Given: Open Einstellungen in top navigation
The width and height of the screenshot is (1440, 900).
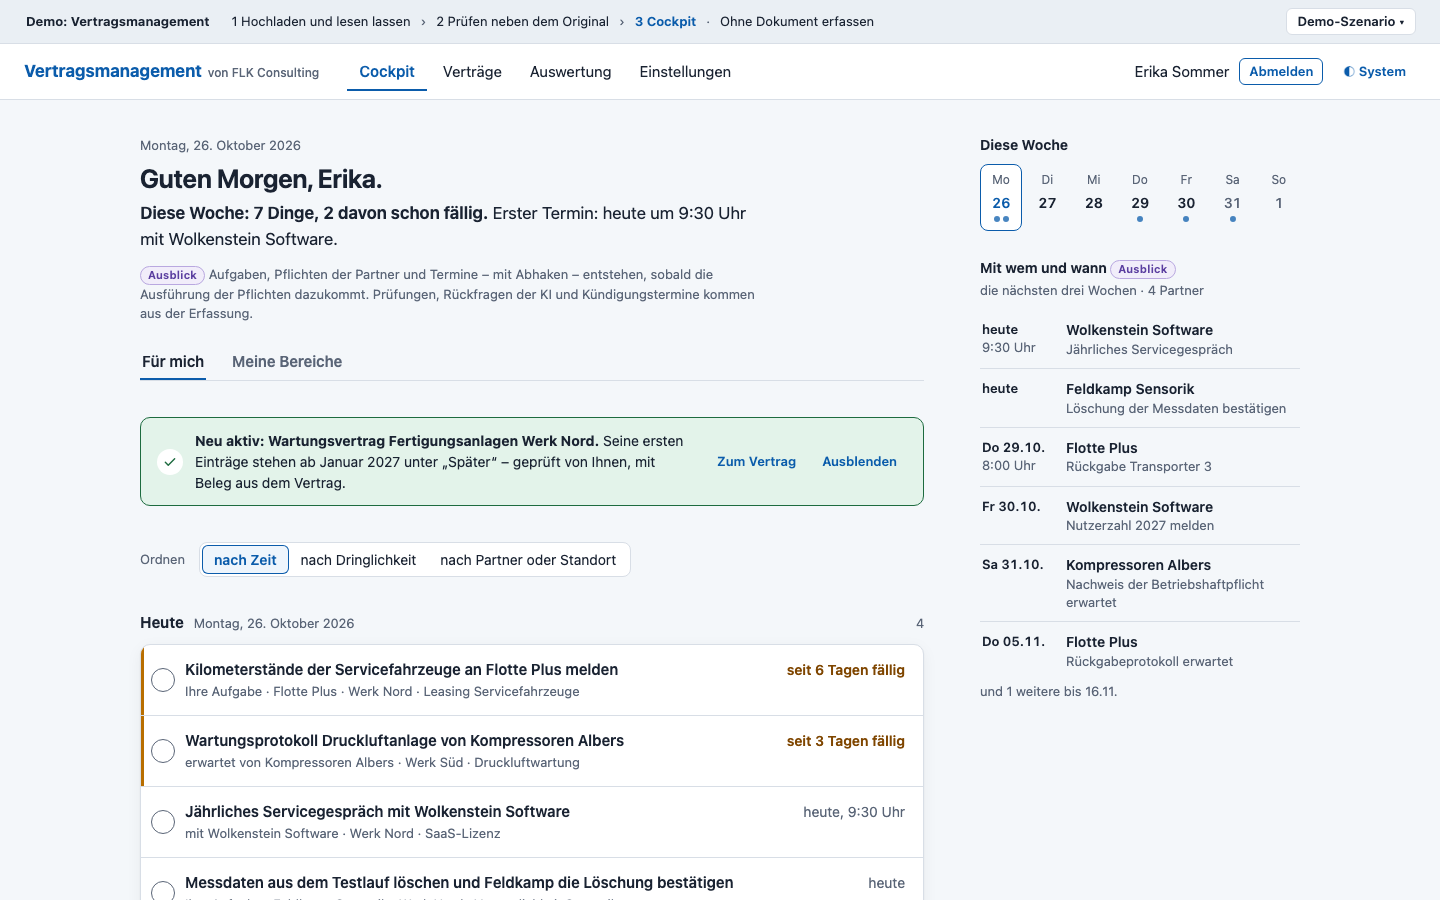Looking at the screenshot, I should point(685,72).
